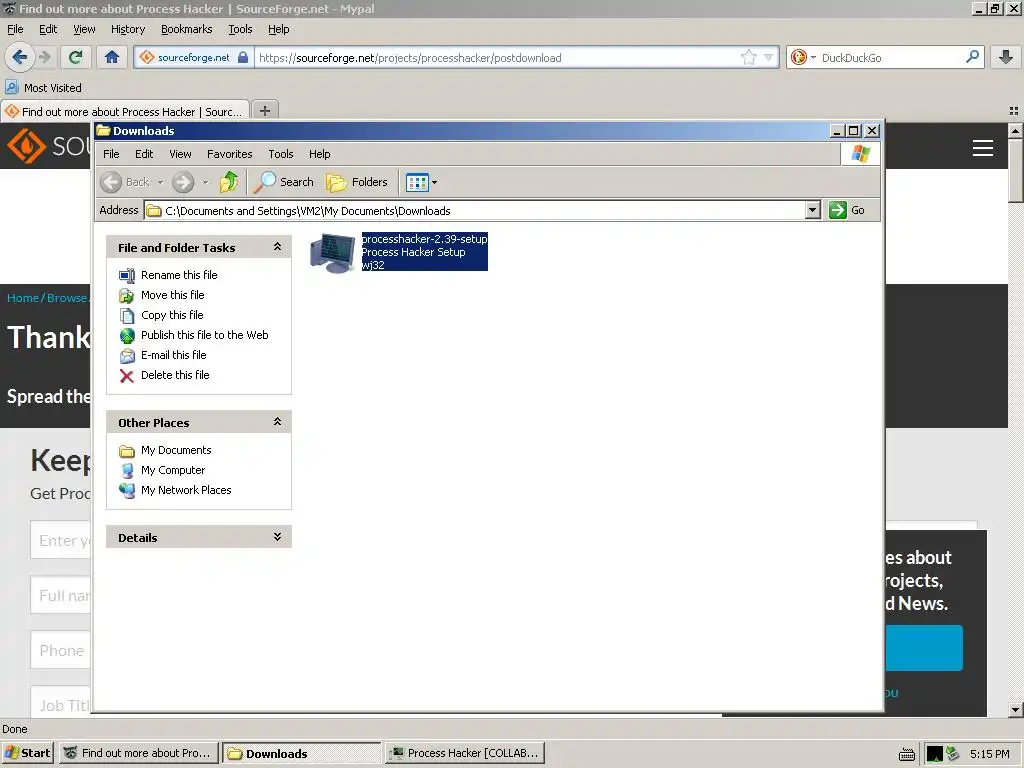The image size is (1024, 768).
Task: Click Delete this file
Action: pos(175,375)
